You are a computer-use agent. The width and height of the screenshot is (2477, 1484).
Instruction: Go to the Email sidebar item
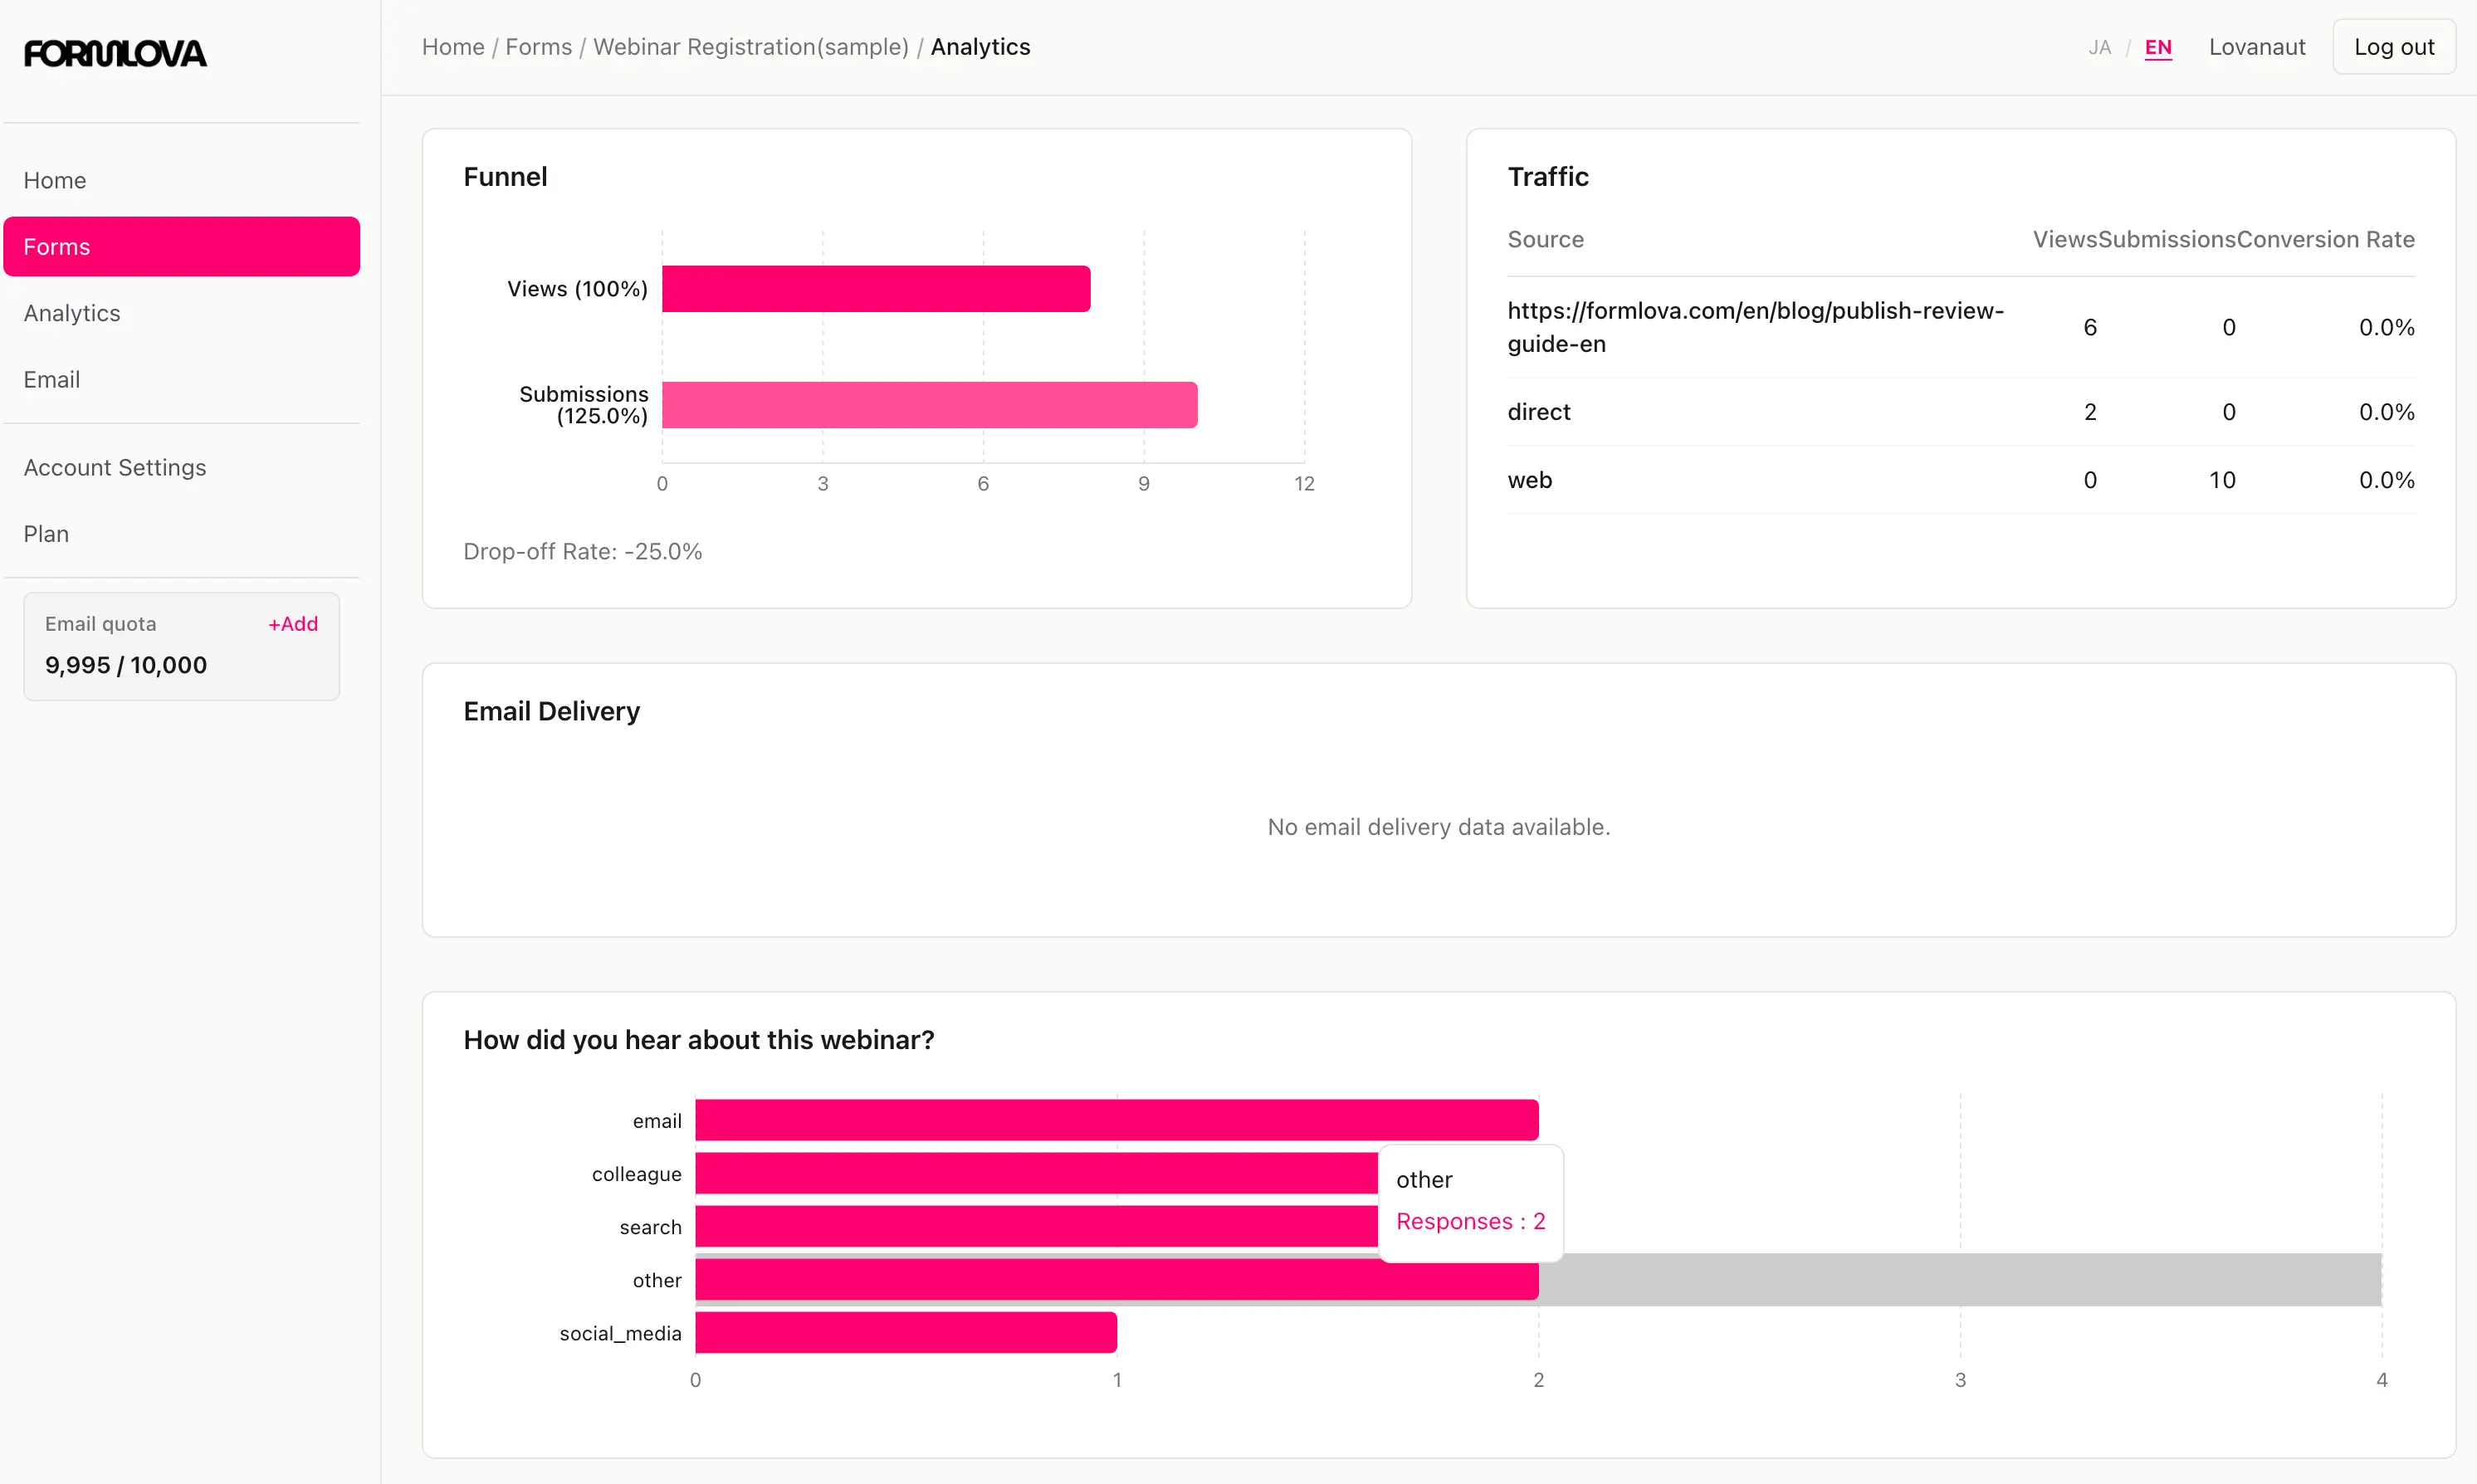52,380
